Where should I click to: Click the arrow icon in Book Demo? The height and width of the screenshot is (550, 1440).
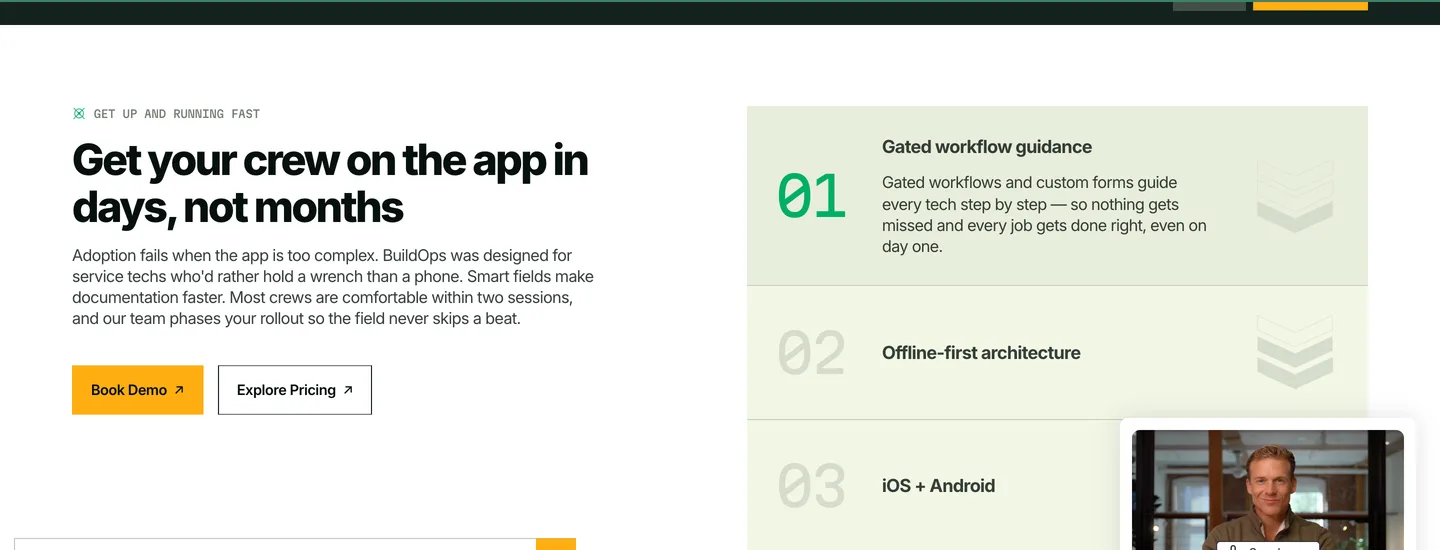179,390
